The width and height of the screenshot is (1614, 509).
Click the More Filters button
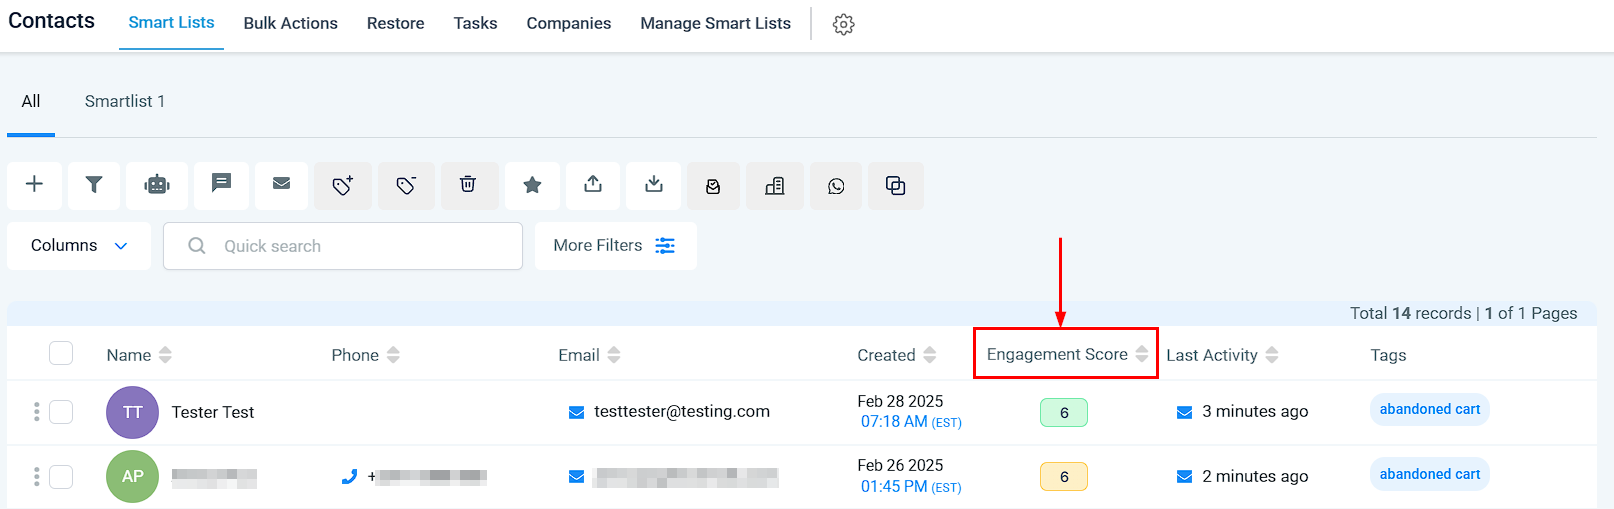(x=615, y=246)
